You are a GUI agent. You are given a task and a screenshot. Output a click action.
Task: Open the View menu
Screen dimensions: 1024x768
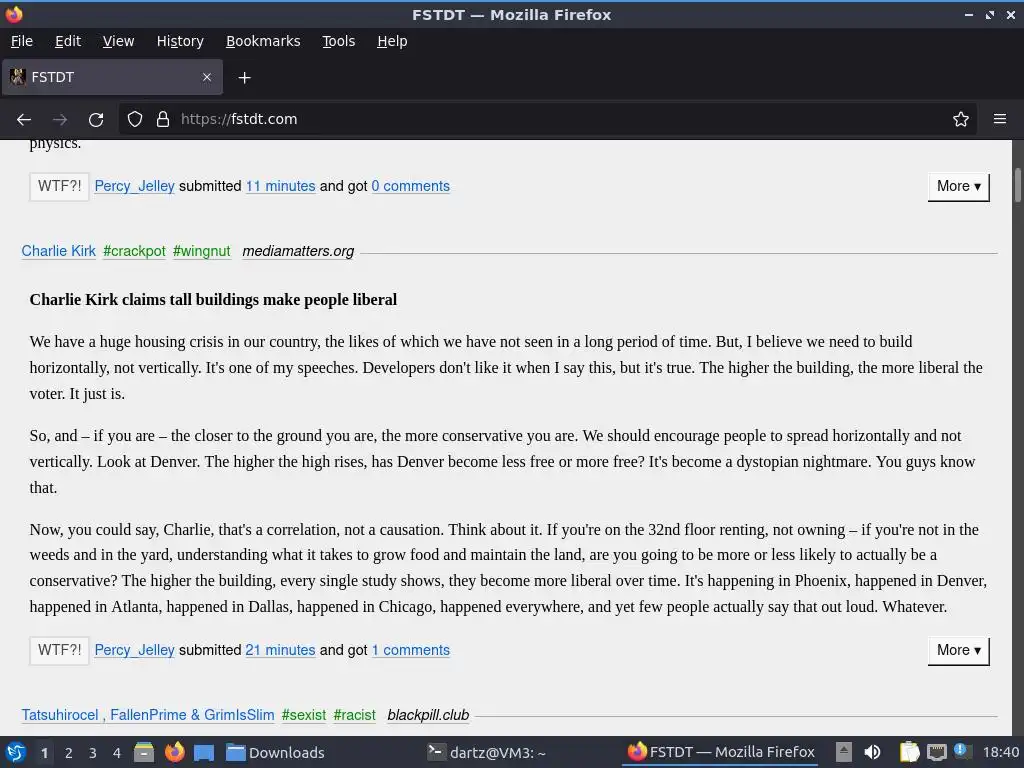pyautogui.click(x=118, y=41)
